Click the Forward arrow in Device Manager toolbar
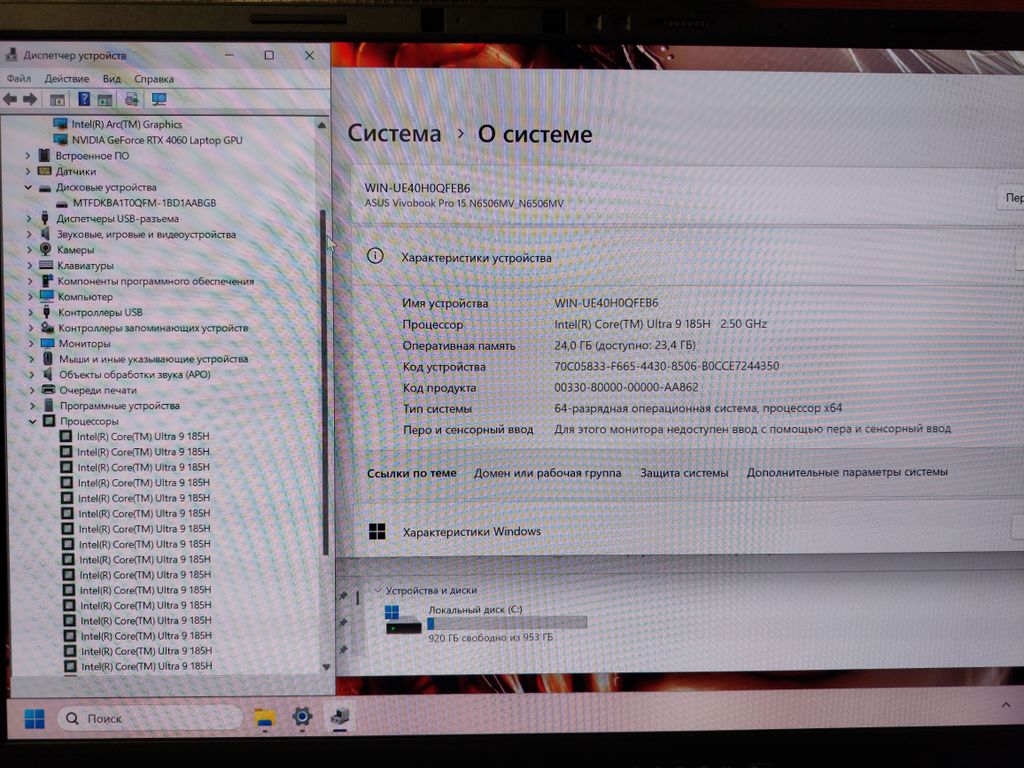This screenshot has width=1024, height=768. 30,99
